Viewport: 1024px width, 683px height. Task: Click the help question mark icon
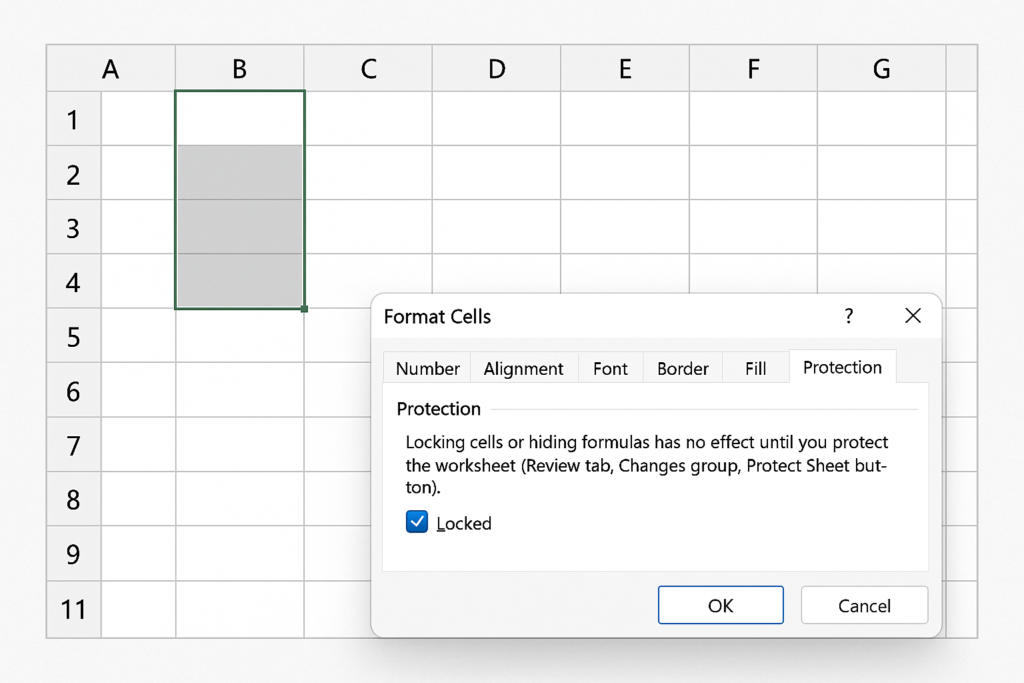coord(849,316)
